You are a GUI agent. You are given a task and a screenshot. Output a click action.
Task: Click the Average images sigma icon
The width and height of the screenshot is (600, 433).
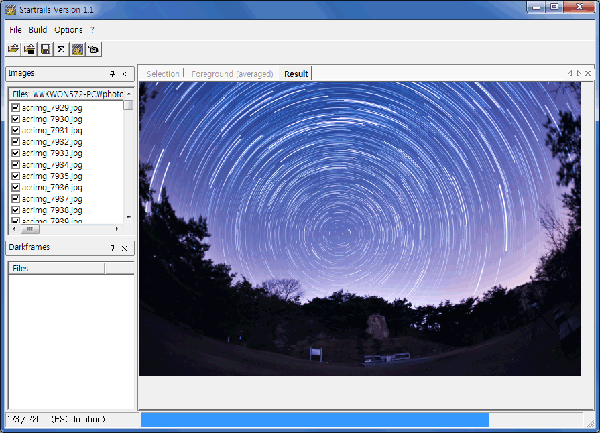coord(61,49)
